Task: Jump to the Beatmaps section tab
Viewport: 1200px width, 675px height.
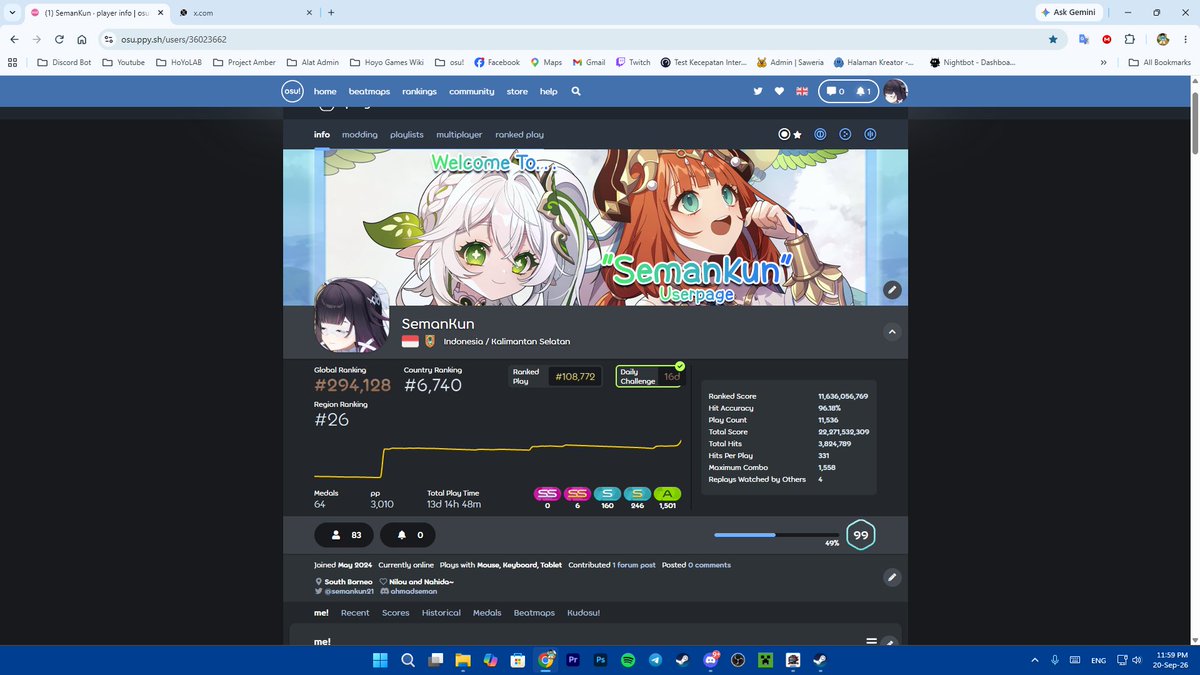Action: pyautogui.click(x=534, y=612)
